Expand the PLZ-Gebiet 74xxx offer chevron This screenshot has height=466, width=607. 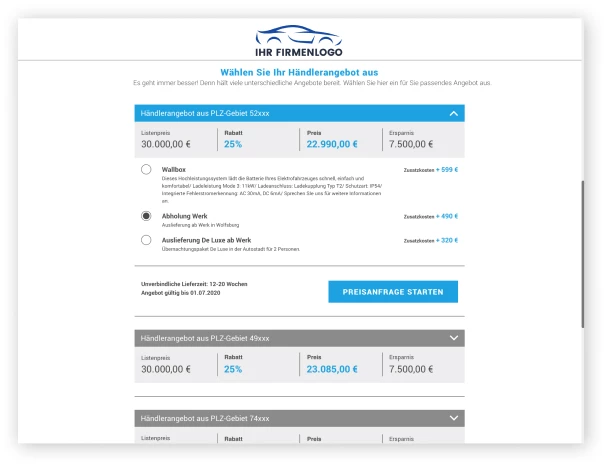(x=454, y=418)
